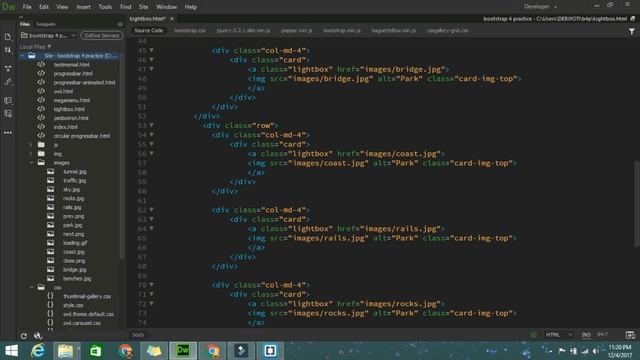Click the Source Code button

click(149, 31)
